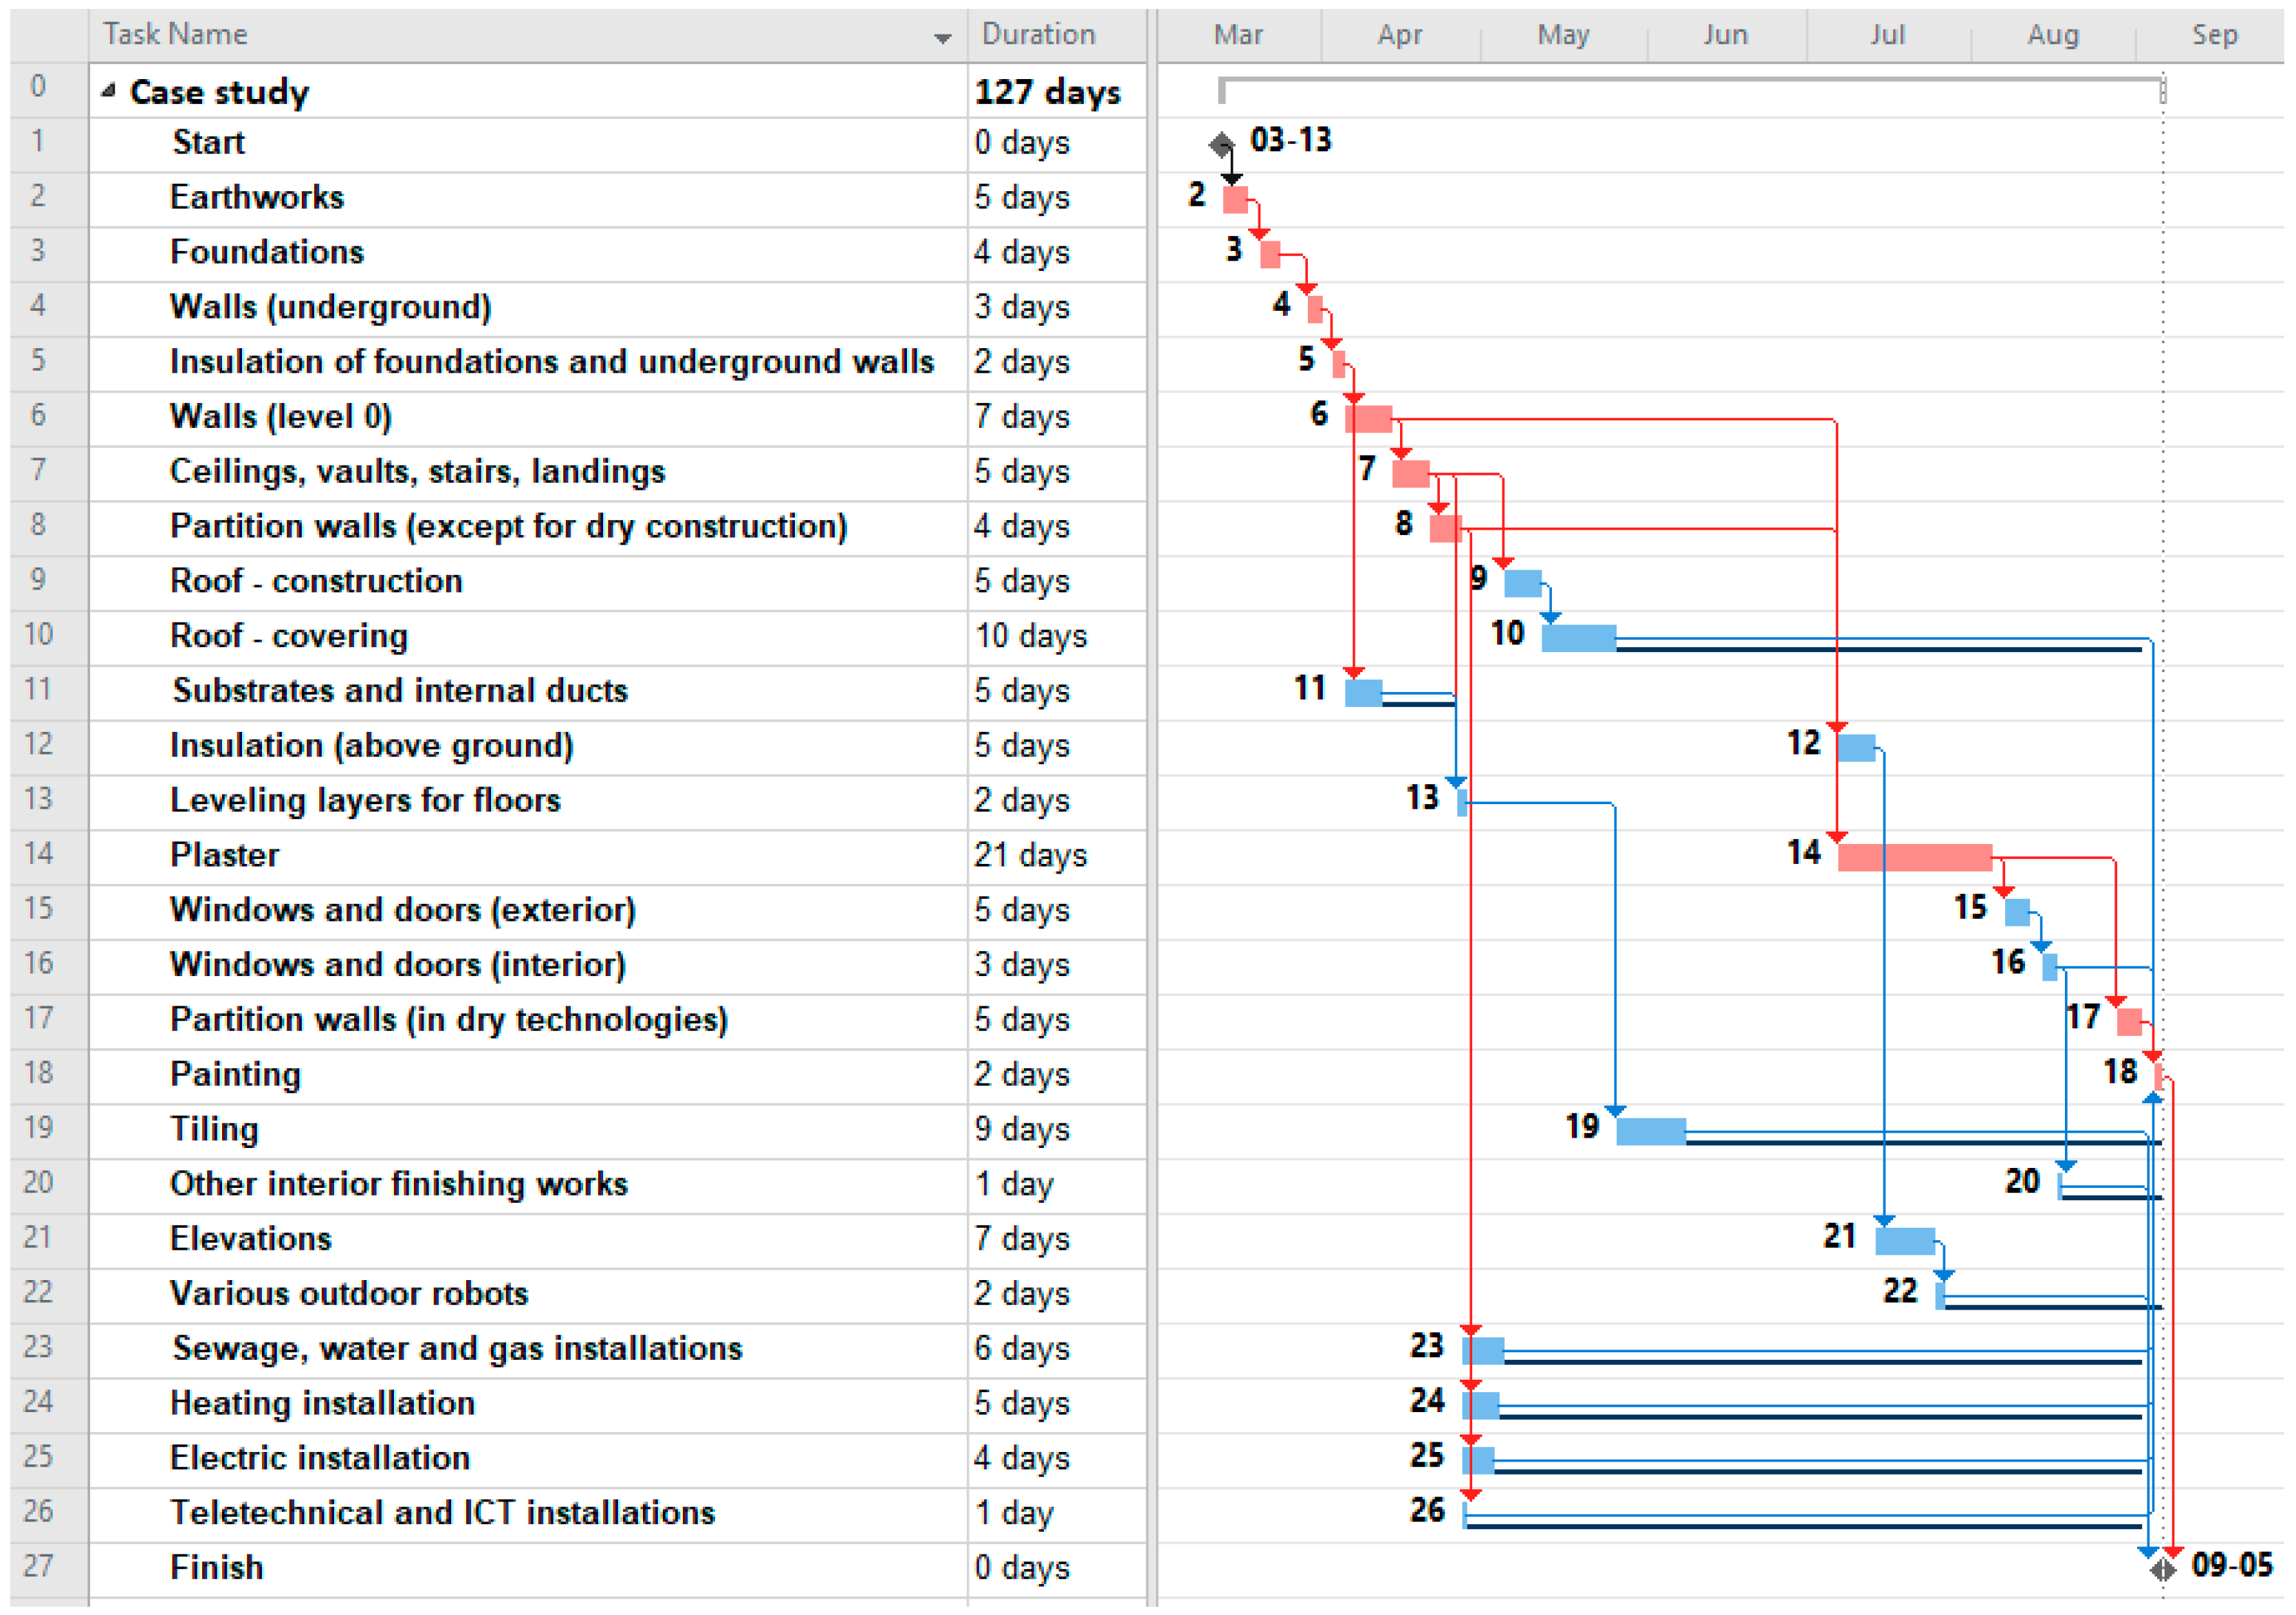Image resolution: width=2296 pixels, height=1615 pixels.
Task: Click the Earthworks red task bar
Action: [x=1235, y=200]
